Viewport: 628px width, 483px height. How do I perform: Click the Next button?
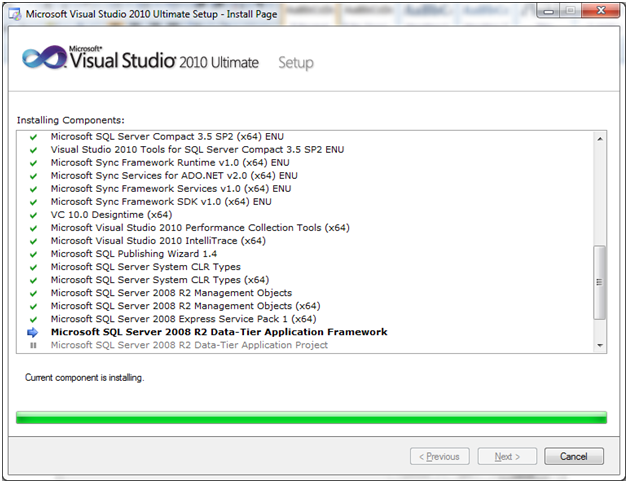pyautogui.click(x=507, y=456)
